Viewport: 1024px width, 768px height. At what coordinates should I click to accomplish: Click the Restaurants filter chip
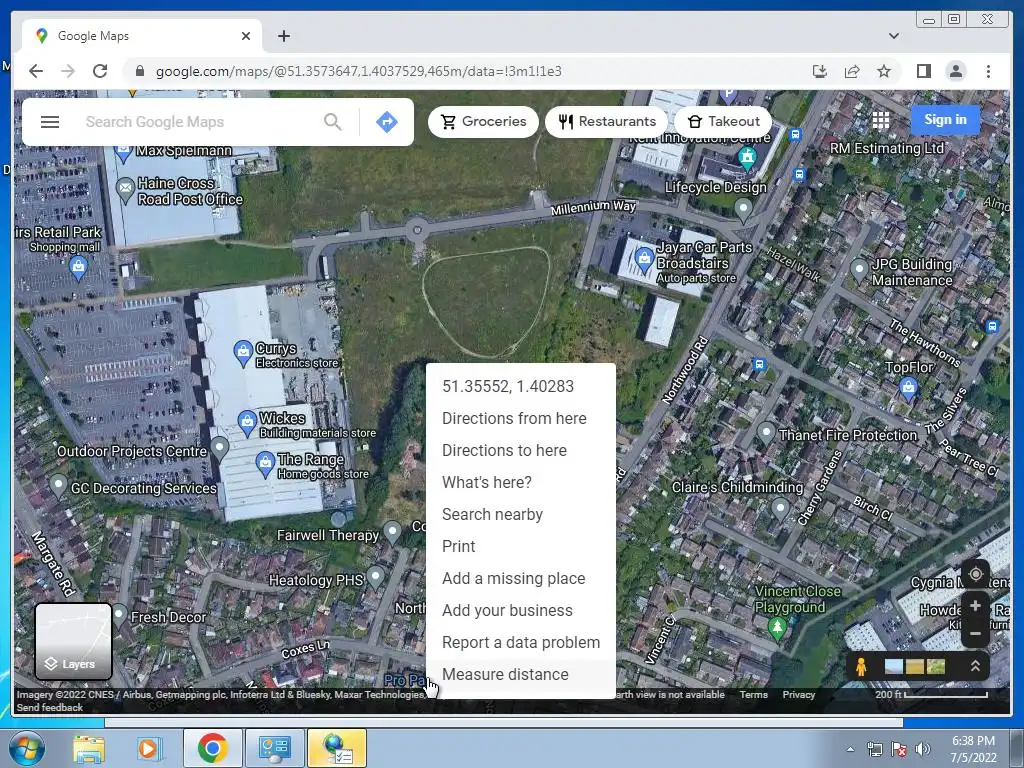click(x=607, y=121)
